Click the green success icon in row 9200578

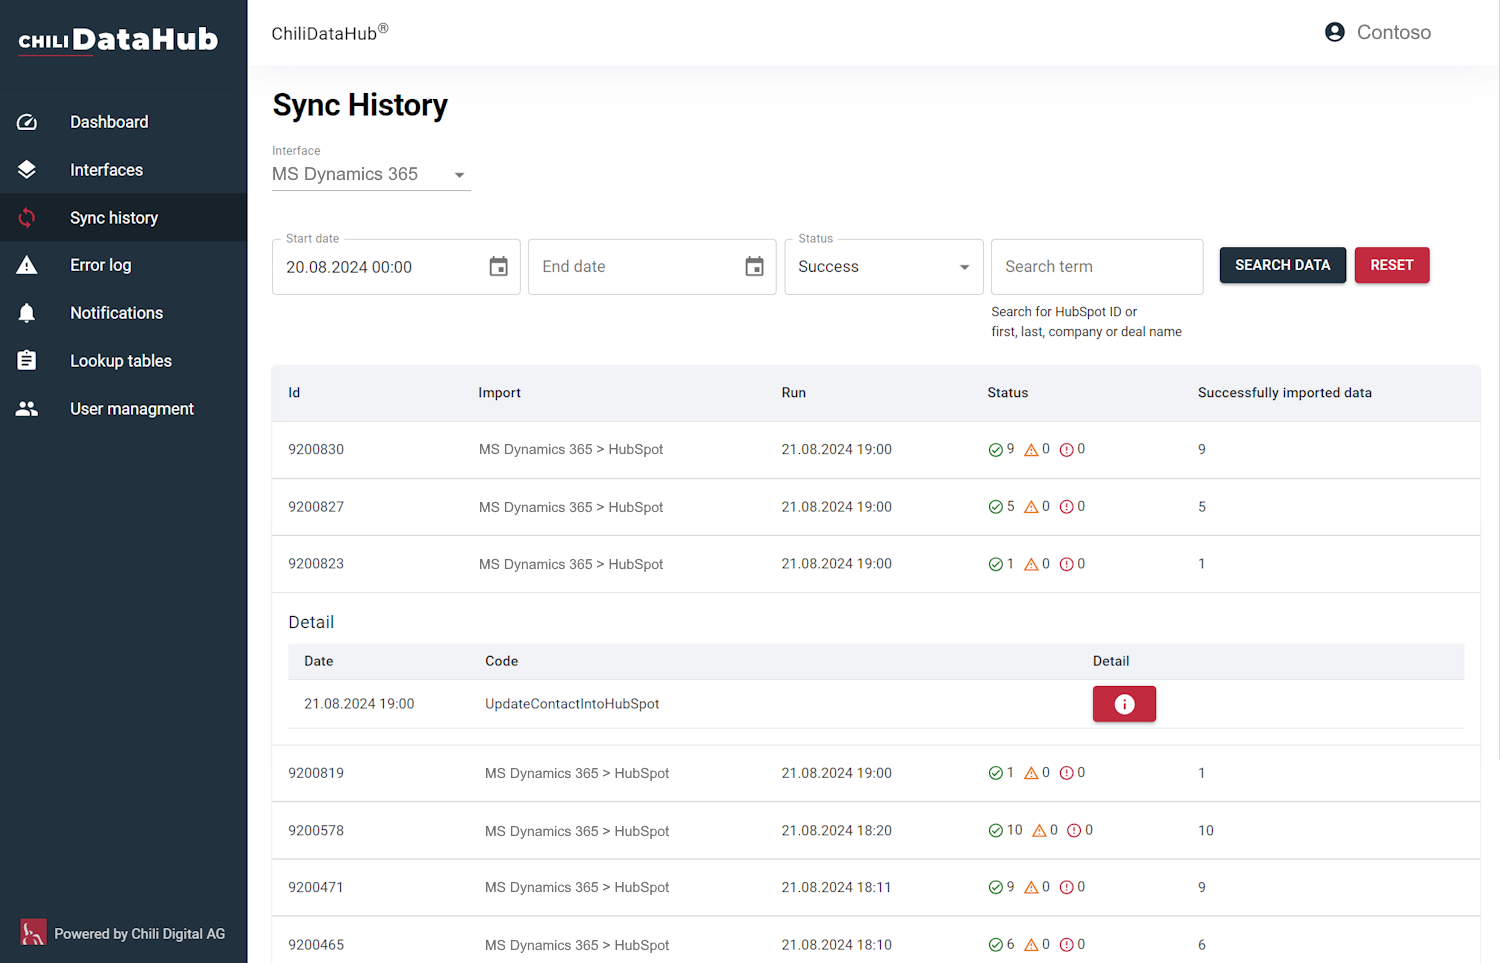pos(995,830)
